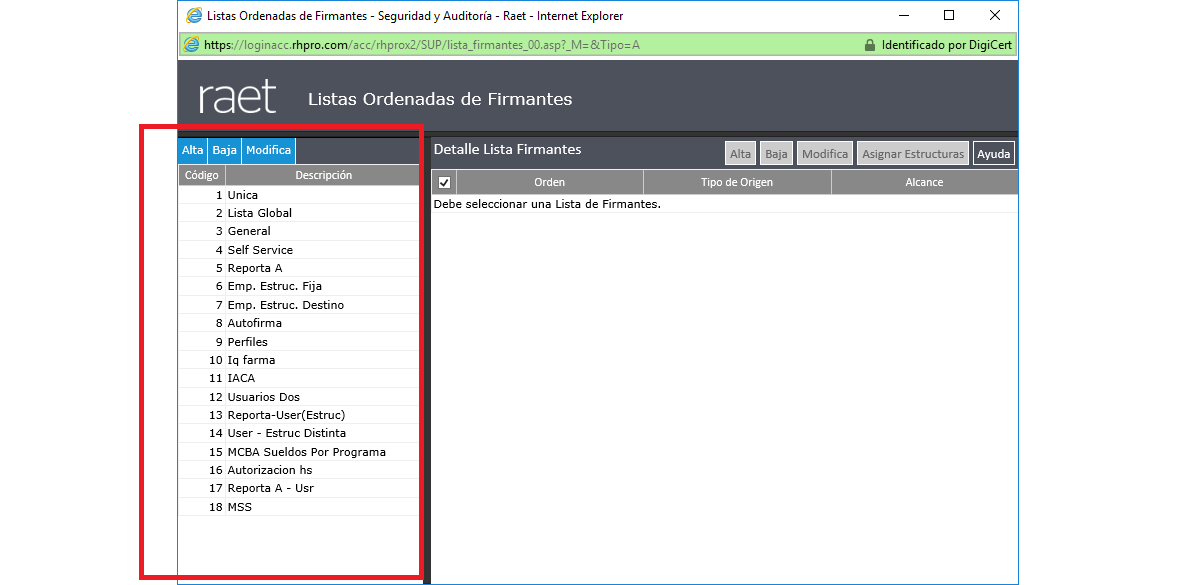Select the list row 'Iq farma'
The height and width of the screenshot is (585, 1201).
pyautogui.click(x=299, y=360)
